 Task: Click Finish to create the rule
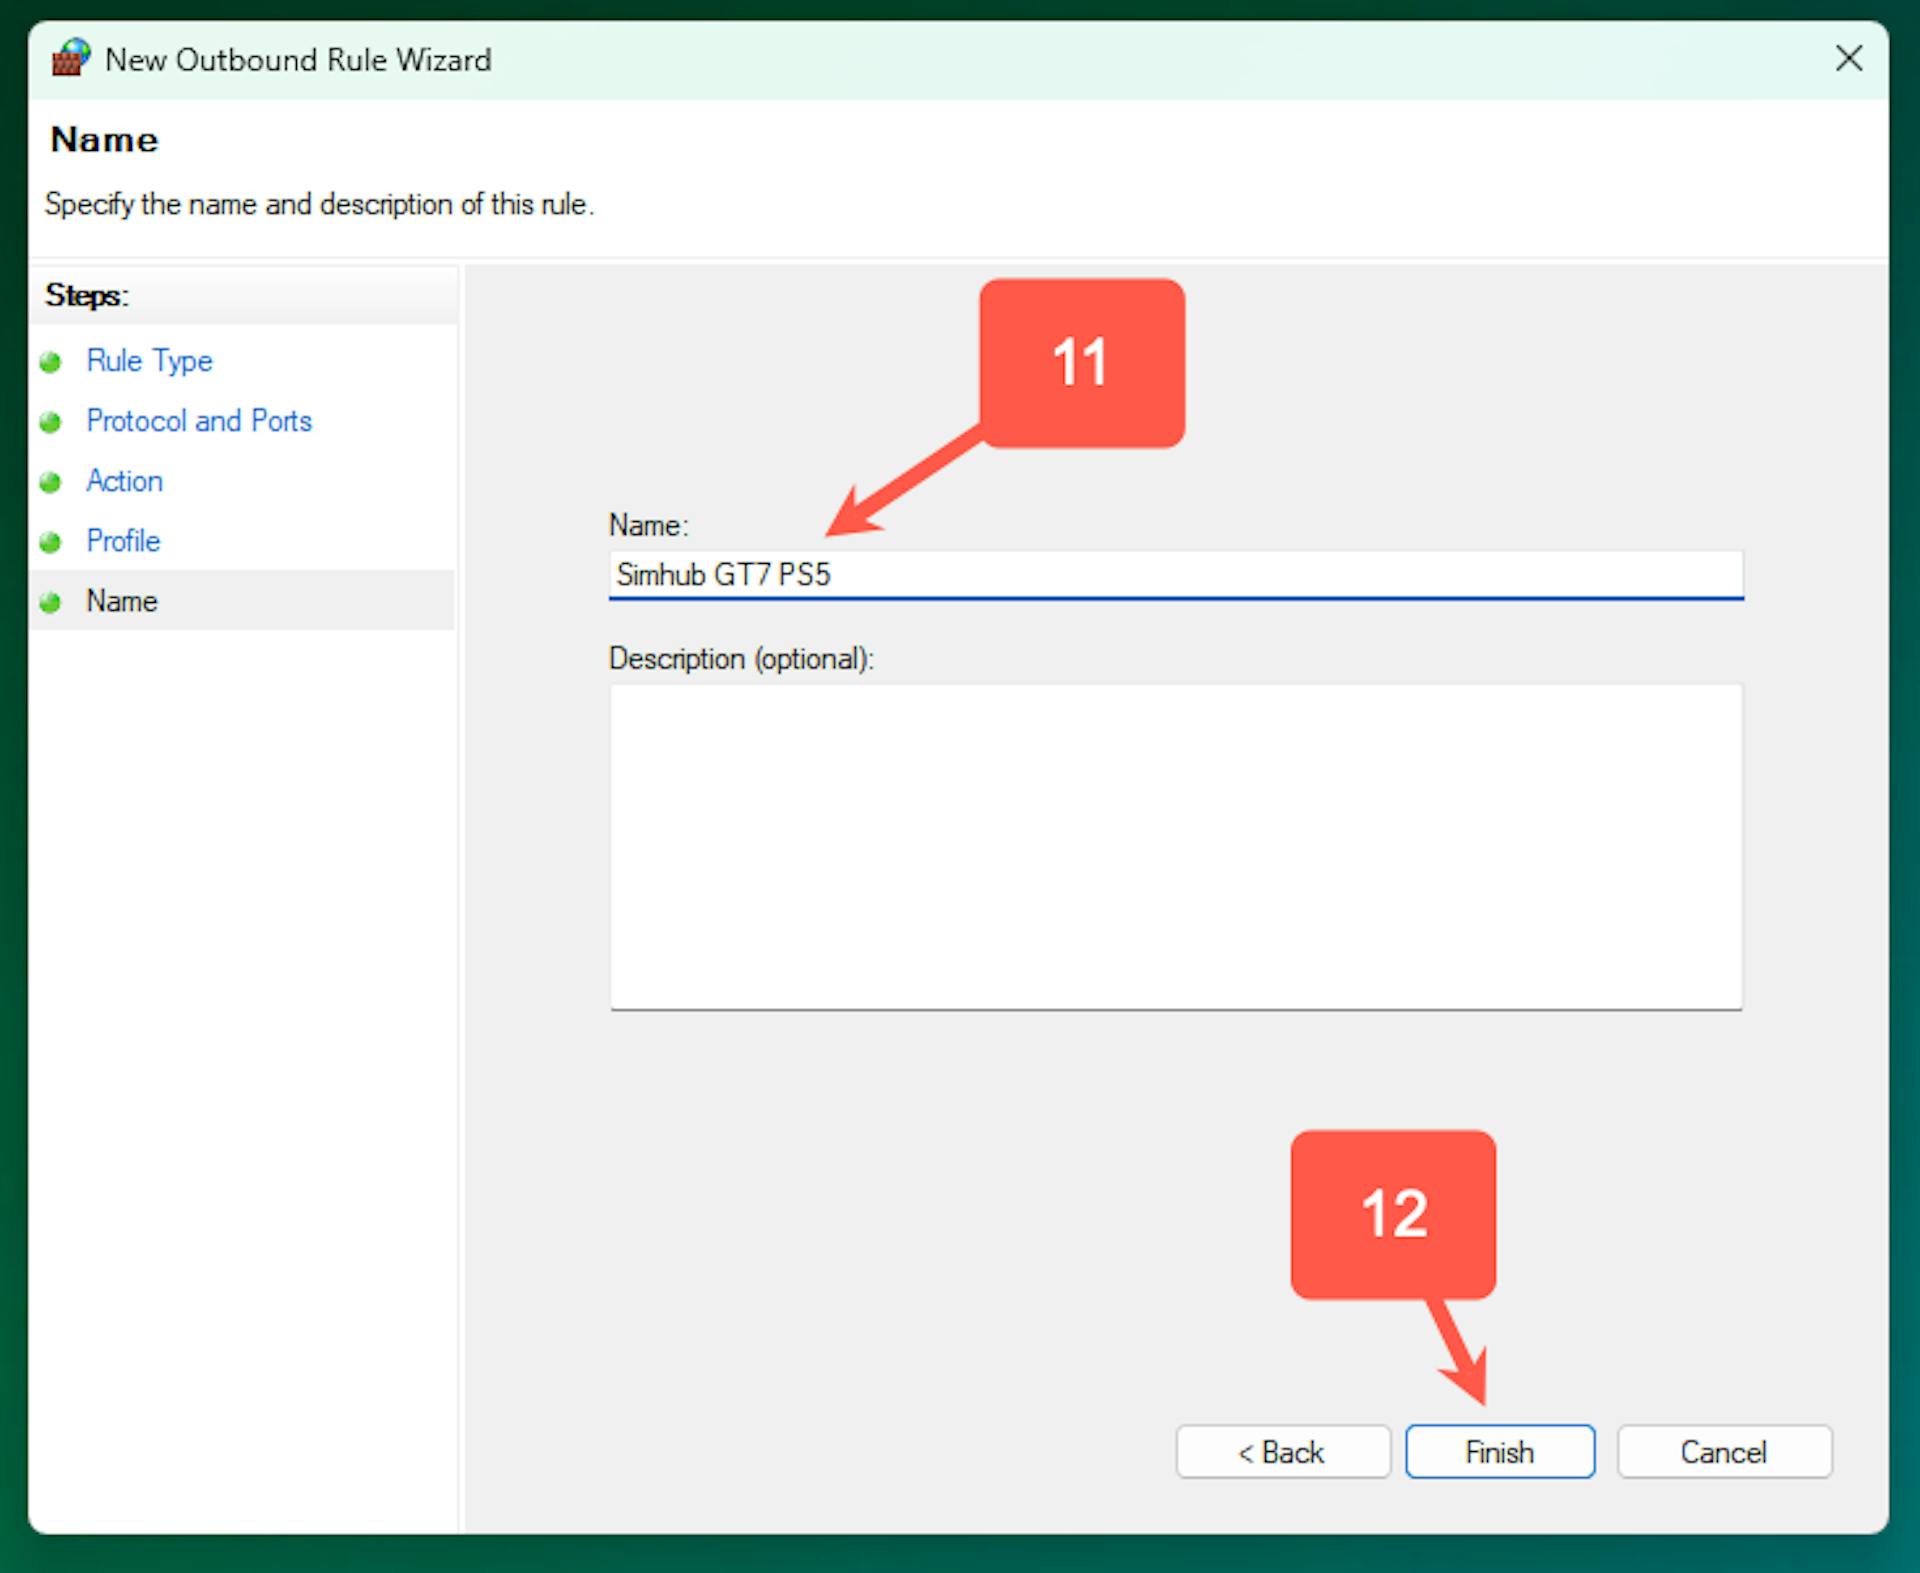pyautogui.click(x=1499, y=1451)
